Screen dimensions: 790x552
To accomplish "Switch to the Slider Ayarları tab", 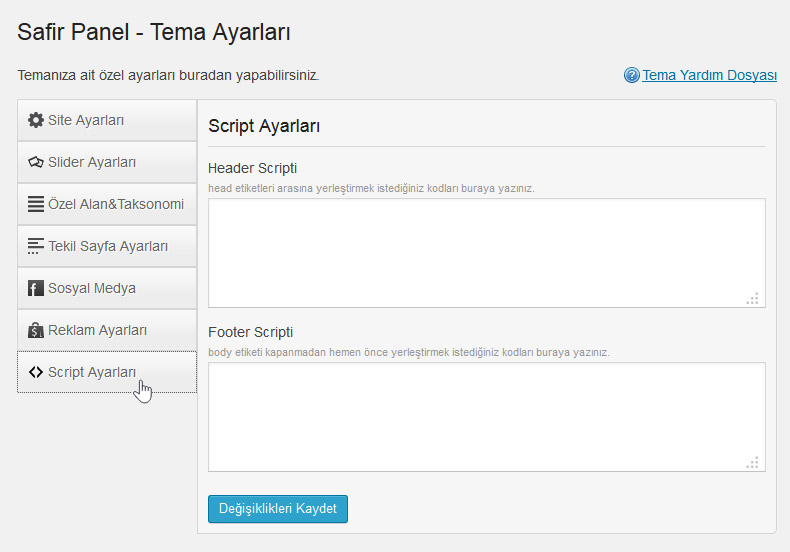I will click(107, 162).
